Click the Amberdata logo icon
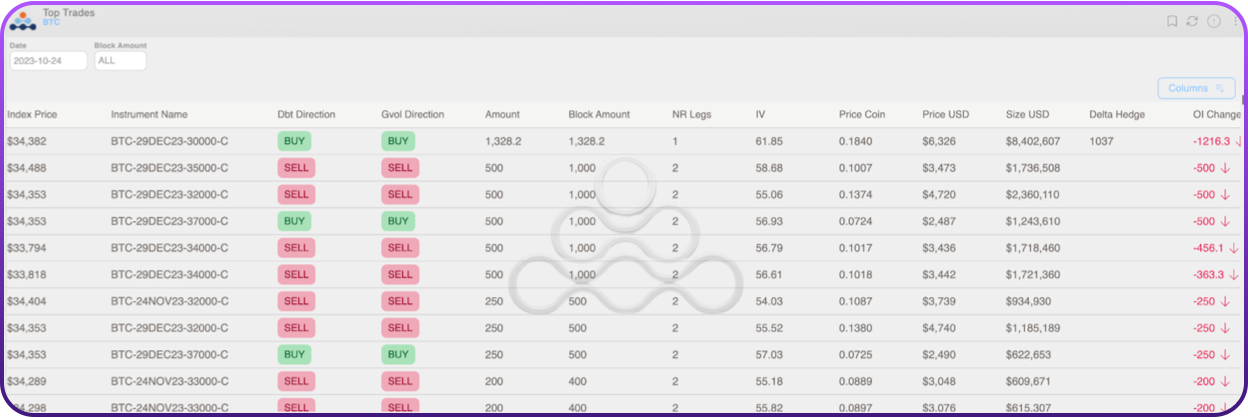This screenshot has width=1248, height=418. (x=22, y=21)
